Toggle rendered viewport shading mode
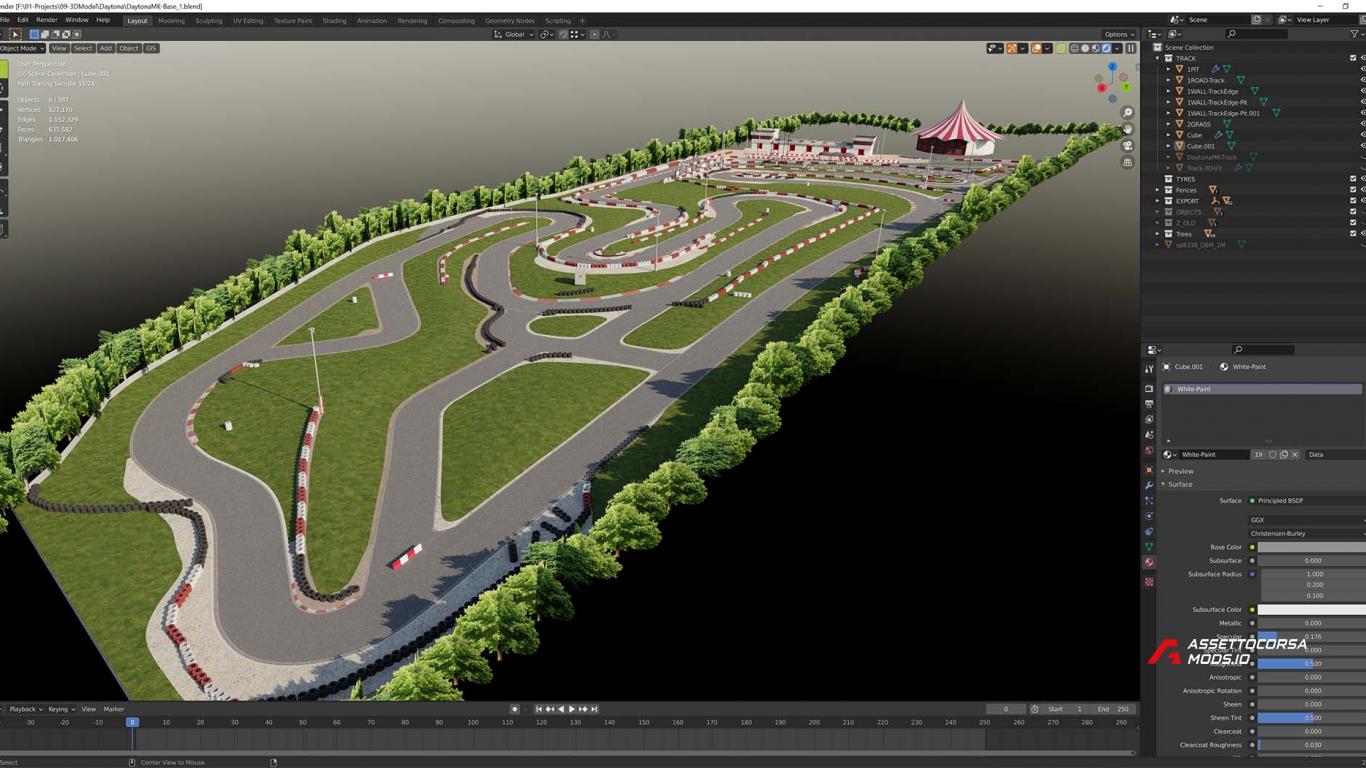1366x768 pixels. click(1106, 48)
